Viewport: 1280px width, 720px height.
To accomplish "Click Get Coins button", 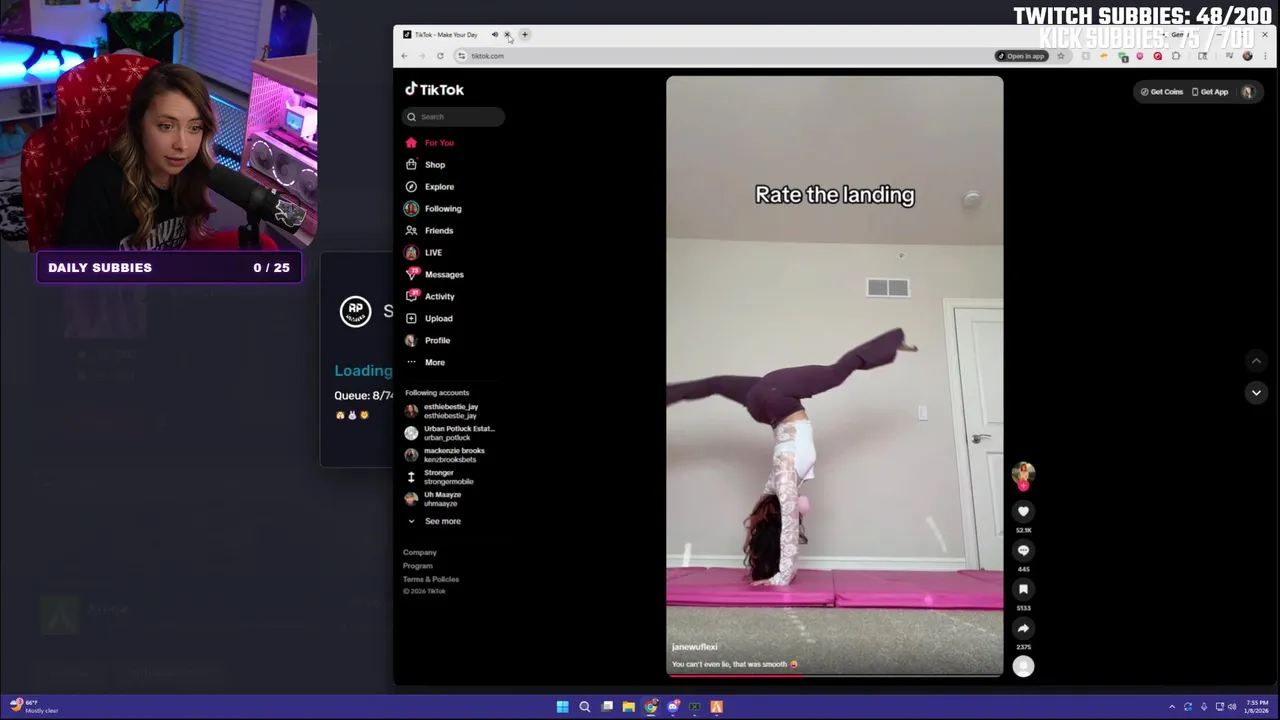I will (1162, 92).
